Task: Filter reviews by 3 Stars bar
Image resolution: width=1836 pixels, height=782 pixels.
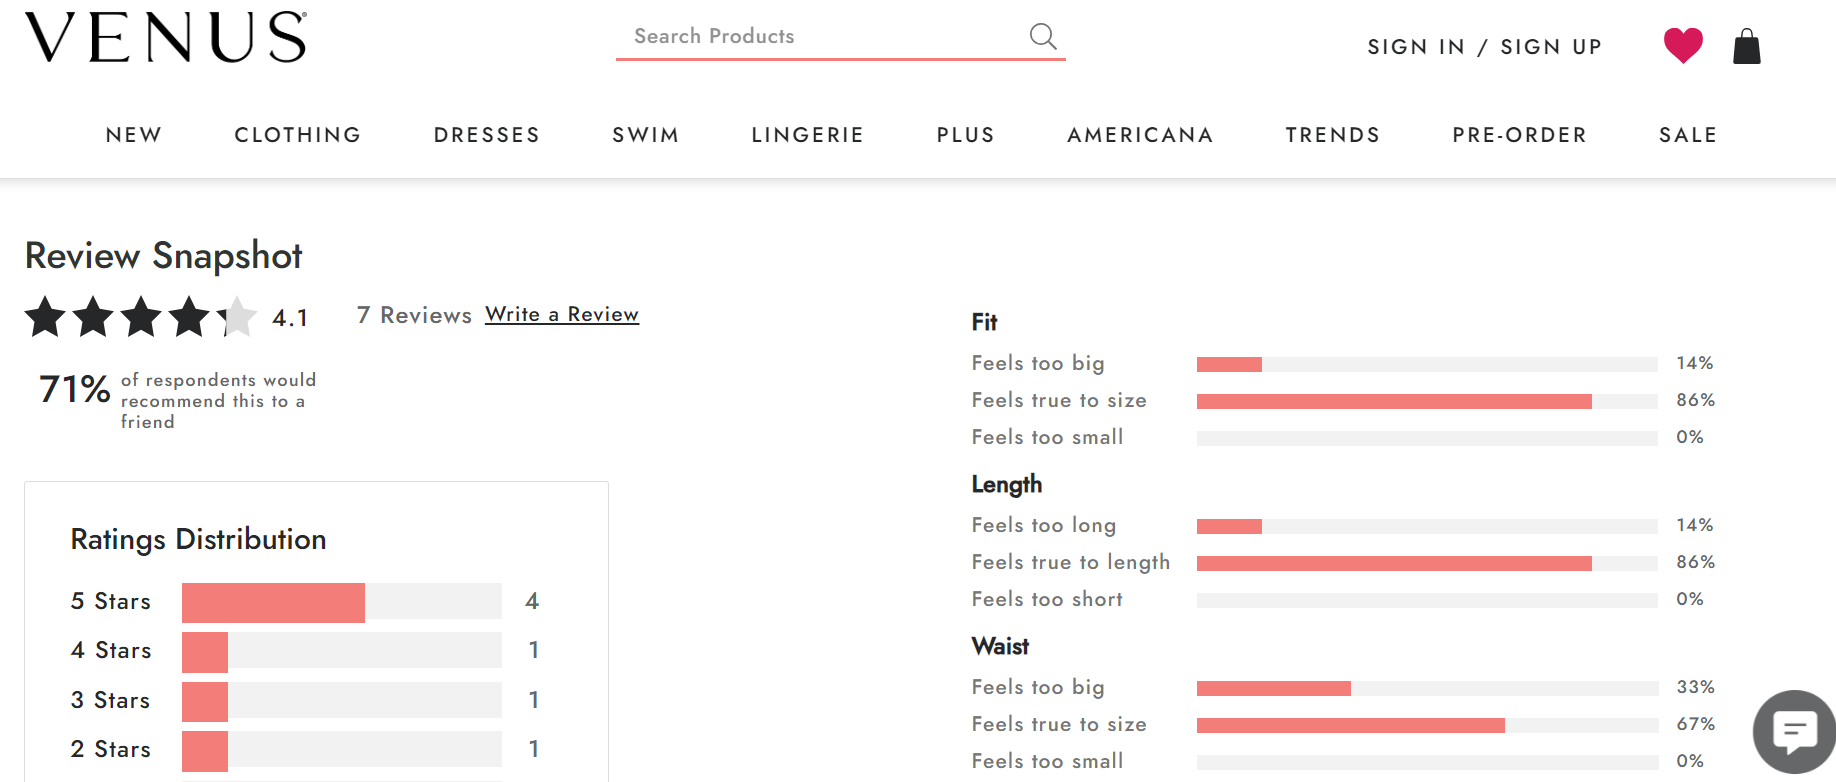Action: [x=342, y=701]
